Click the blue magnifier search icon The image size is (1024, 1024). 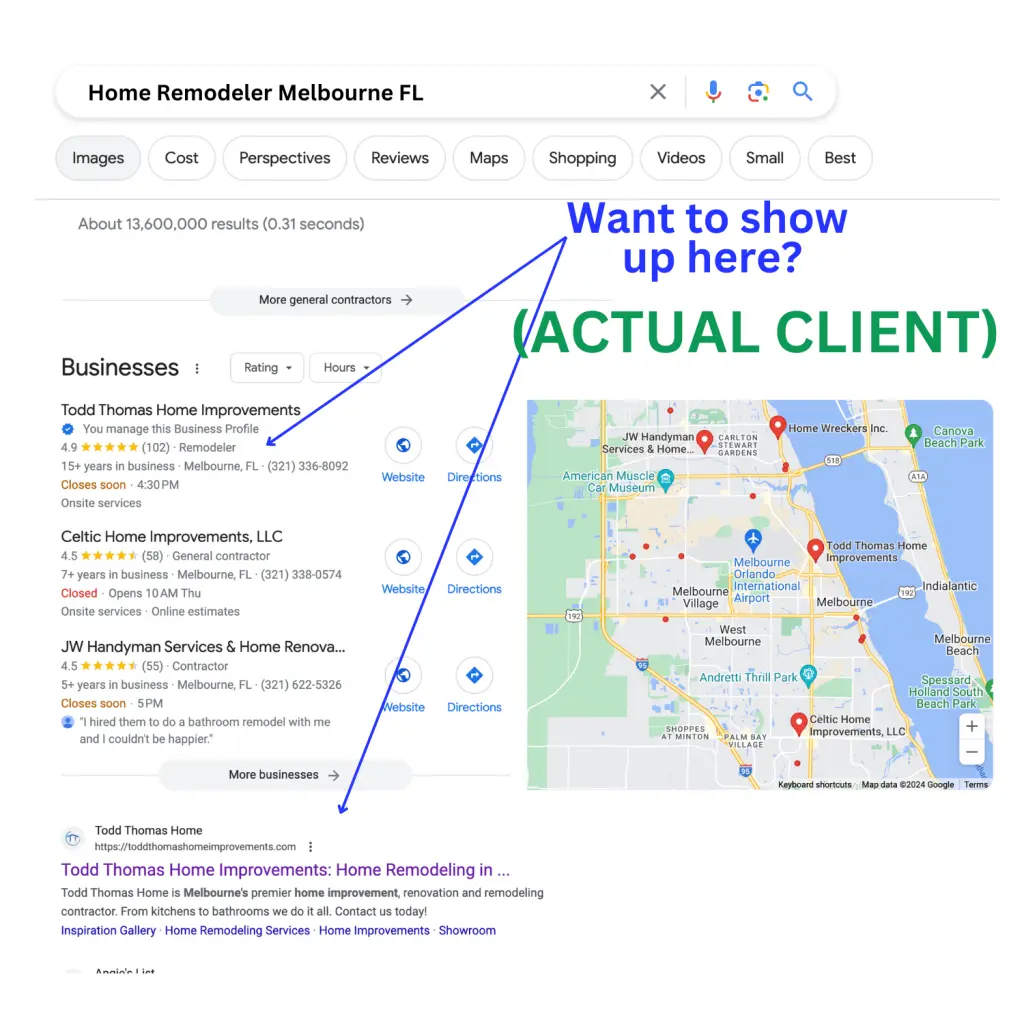click(x=803, y=91)
